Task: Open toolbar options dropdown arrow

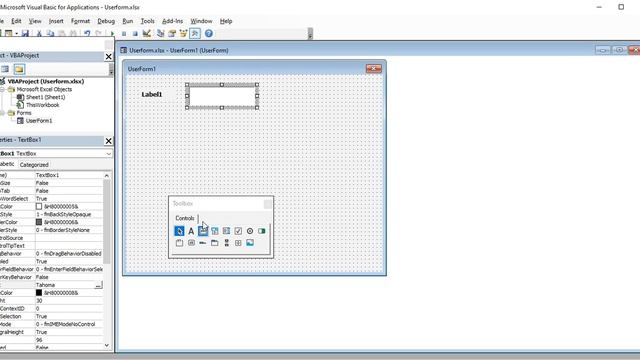Action: tap(310, 34)
